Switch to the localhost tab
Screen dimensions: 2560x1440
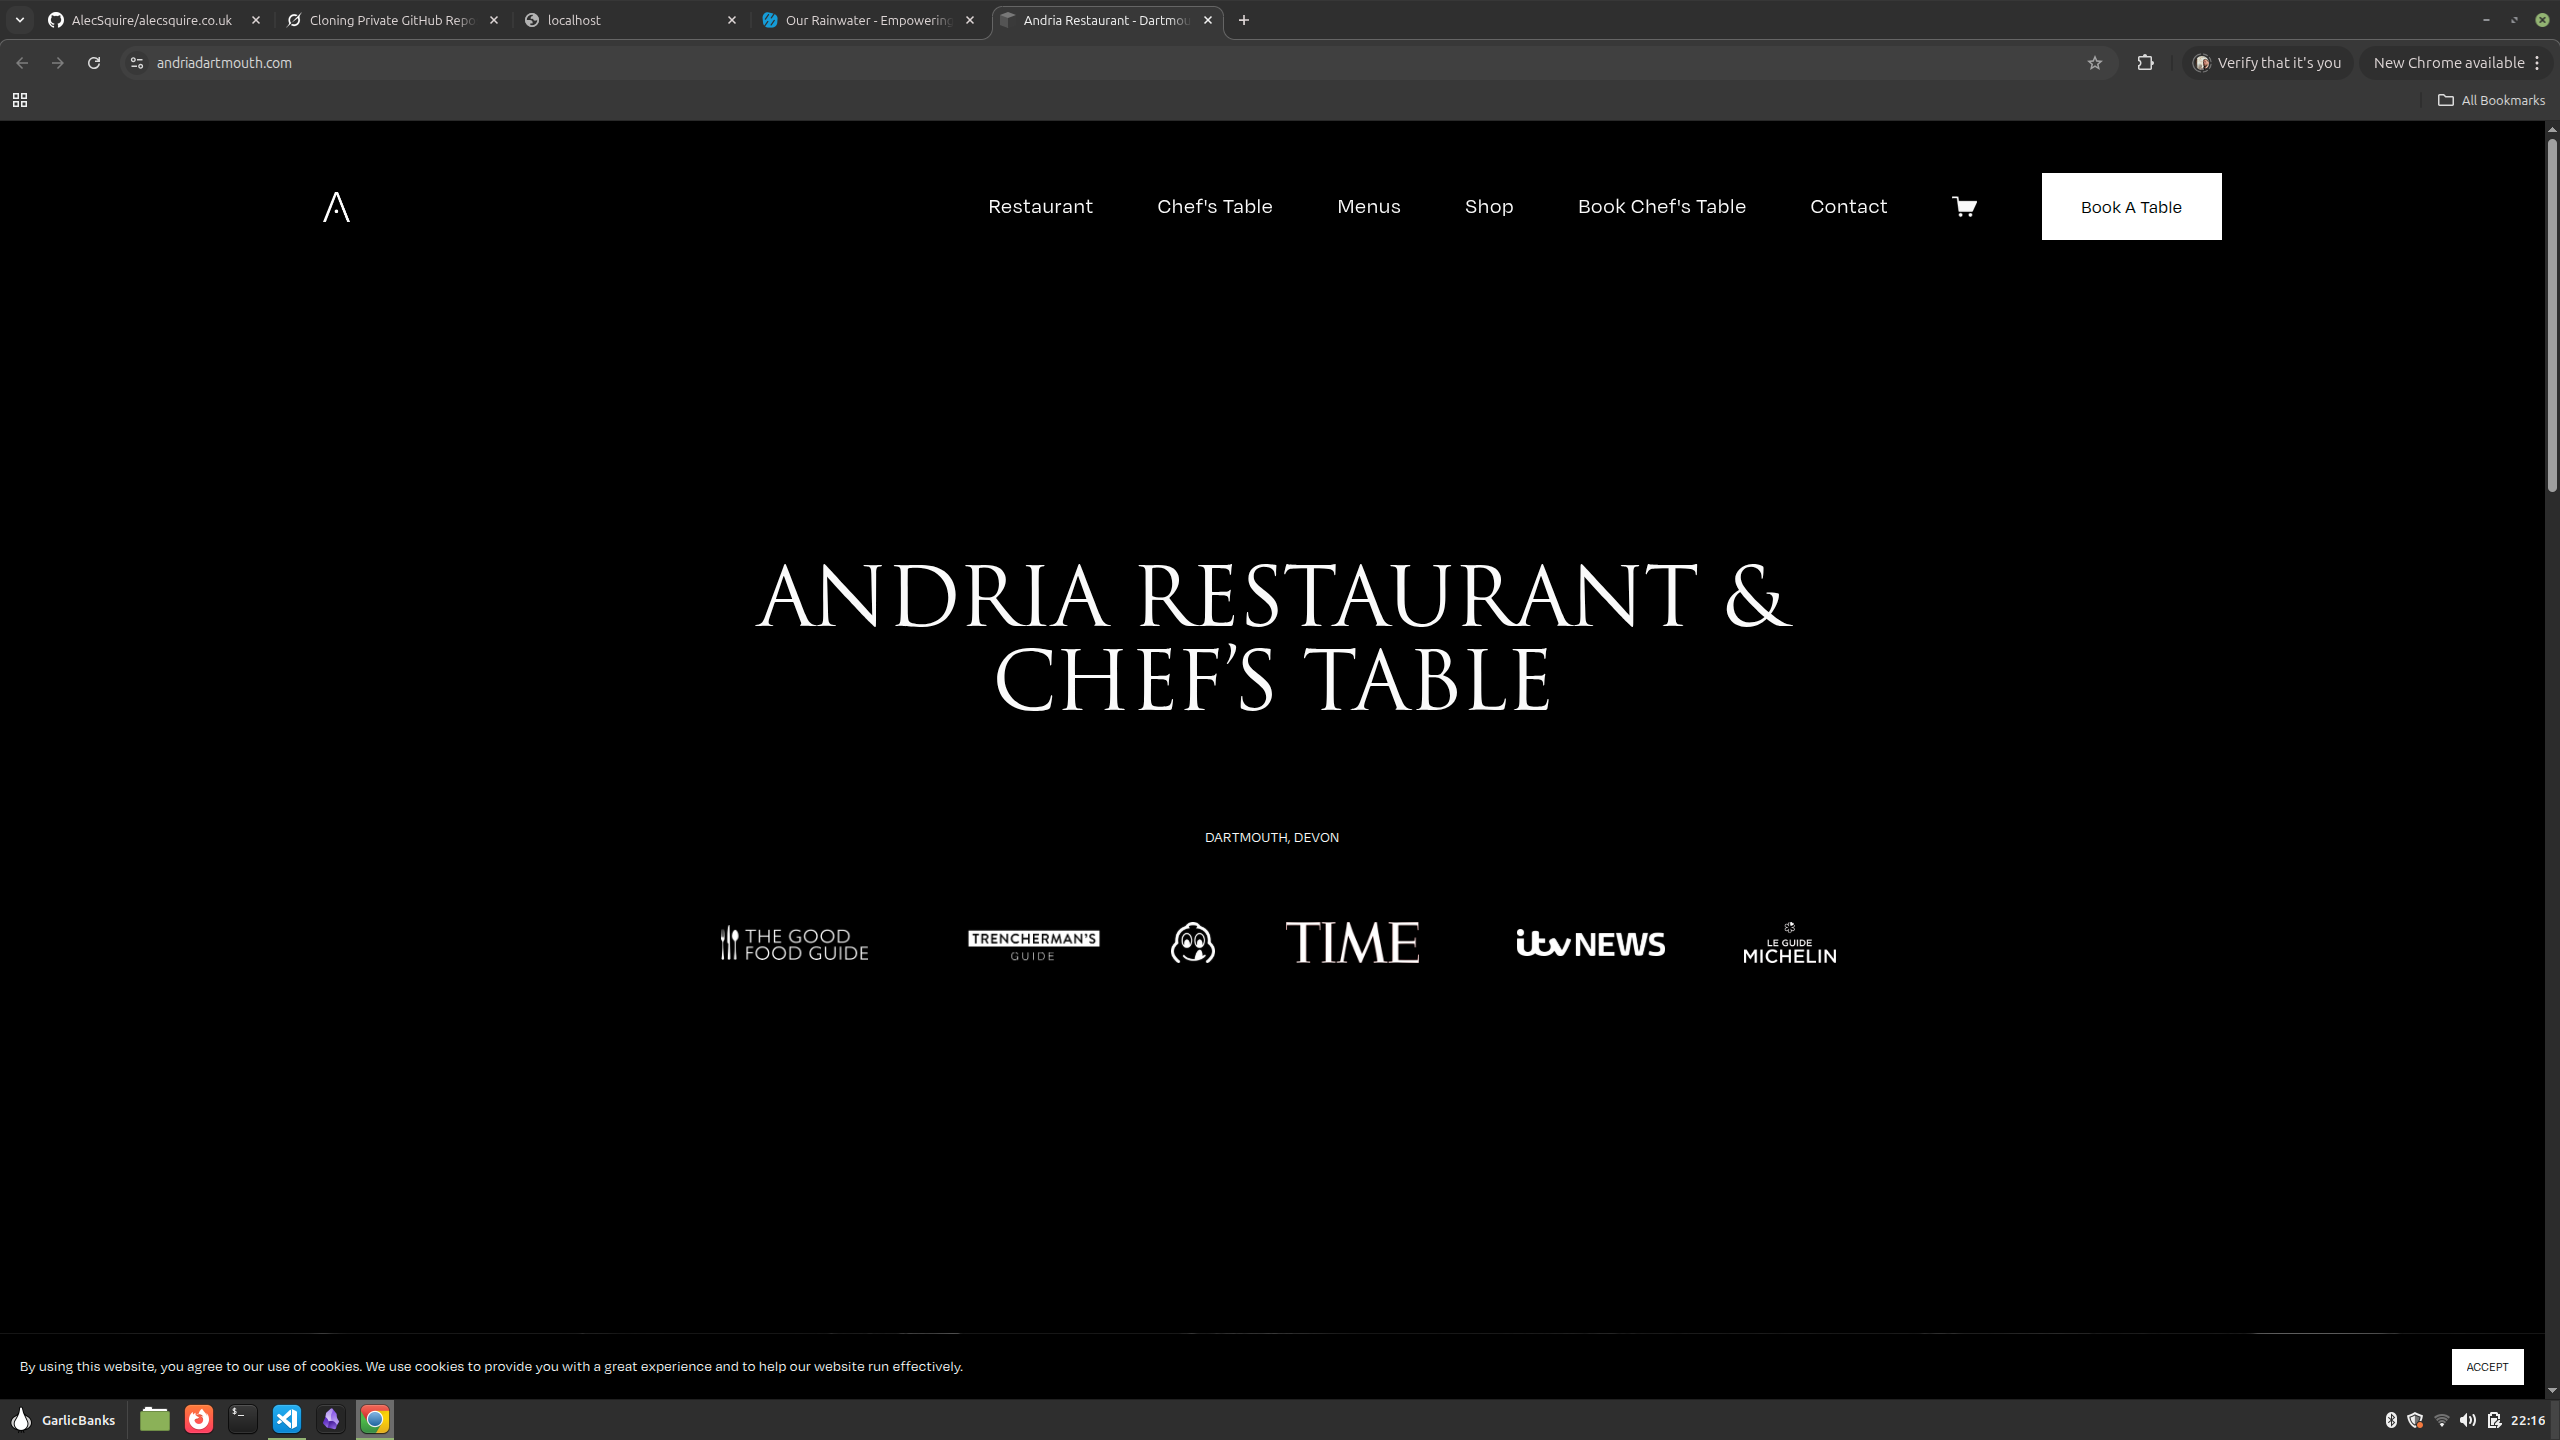click(x=630, y=20)
